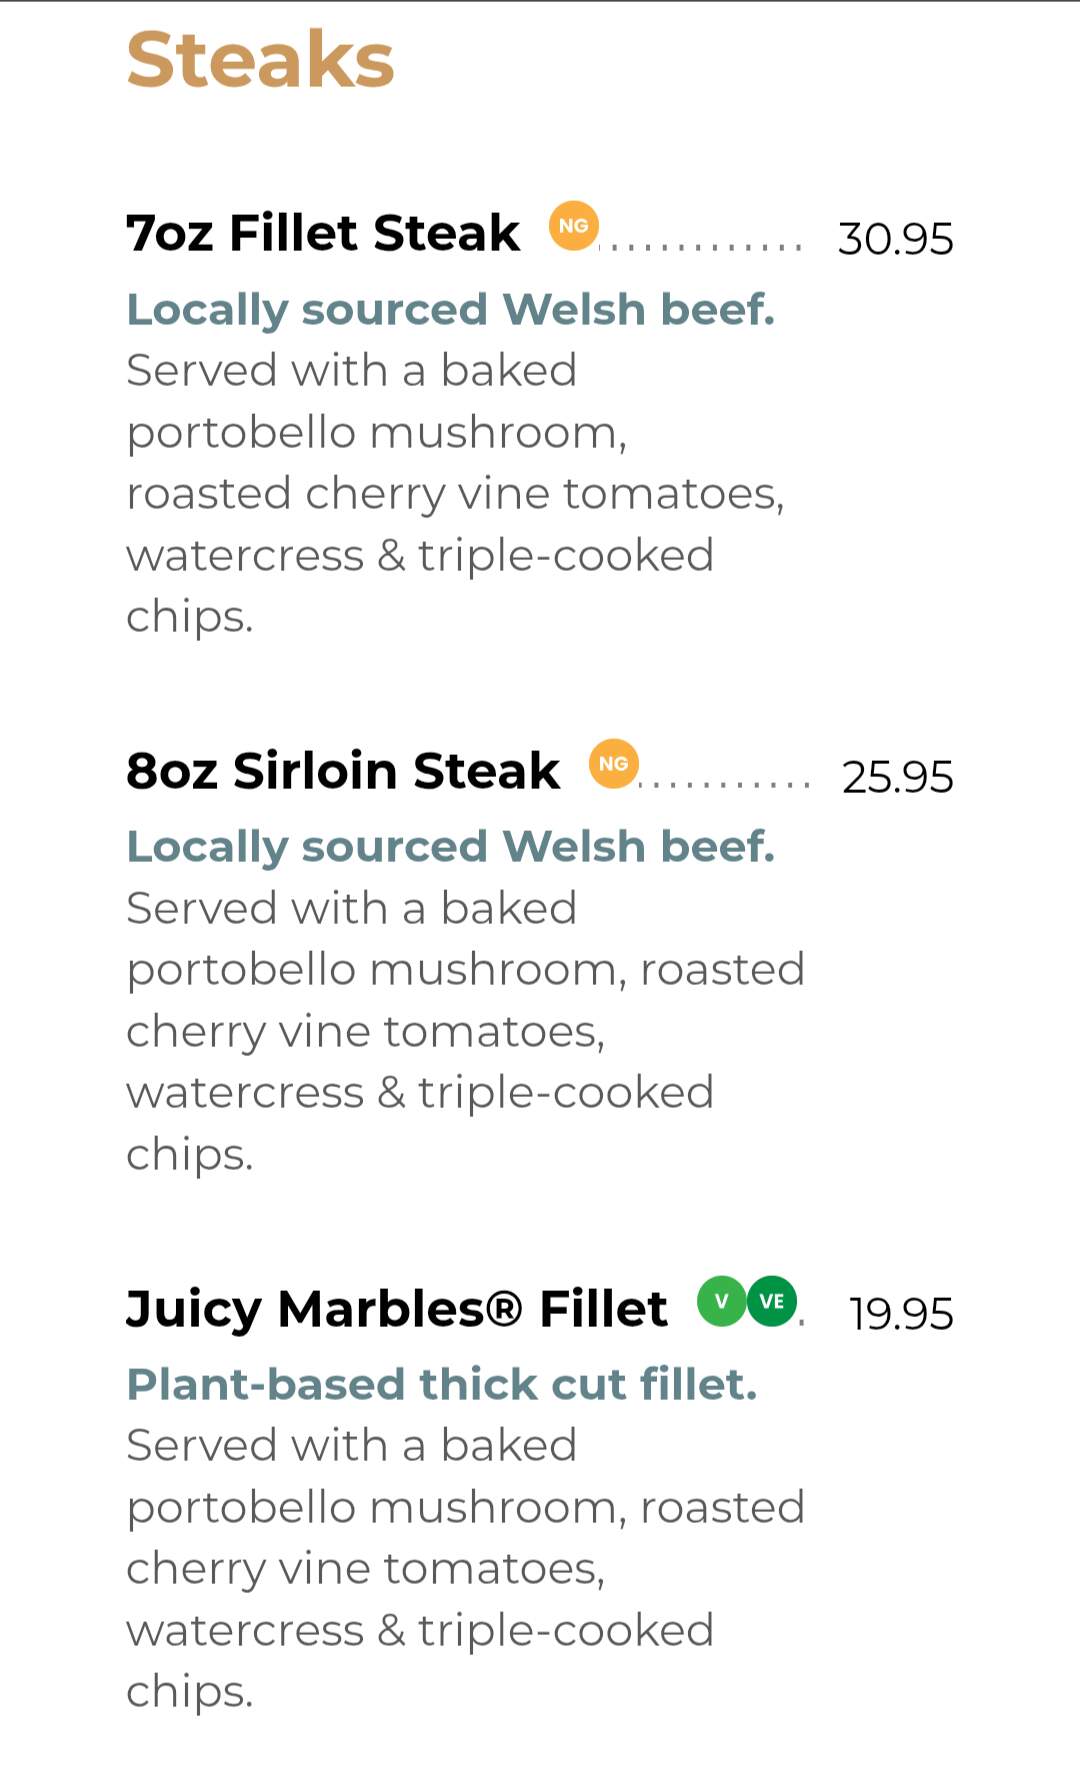Select the Steaks section heading

coord(260,60)
